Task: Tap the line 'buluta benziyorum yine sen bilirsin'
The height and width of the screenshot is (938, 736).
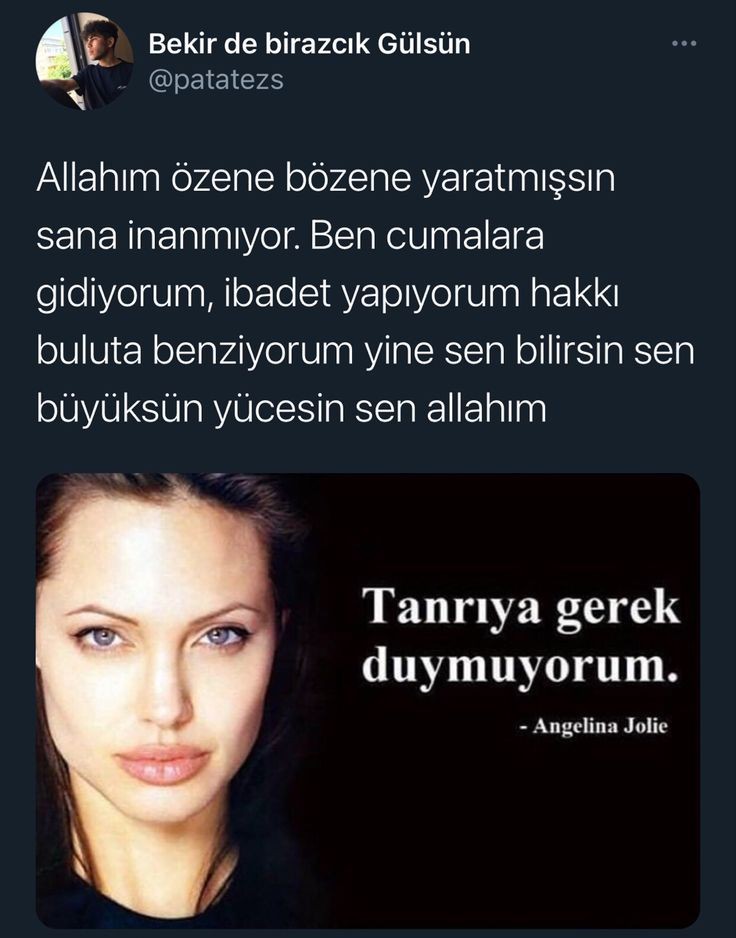Action: 366,351
